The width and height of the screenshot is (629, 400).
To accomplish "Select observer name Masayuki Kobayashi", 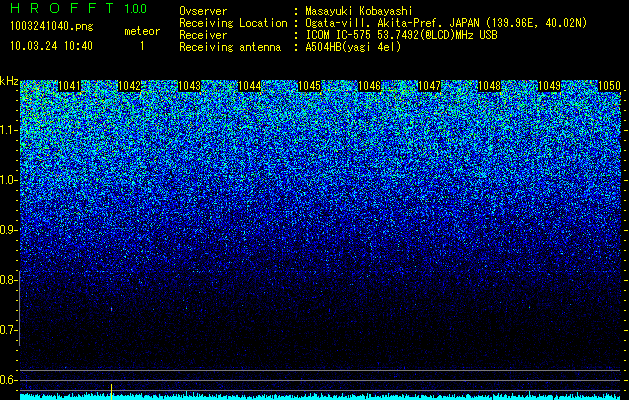I will coord(359,11).
